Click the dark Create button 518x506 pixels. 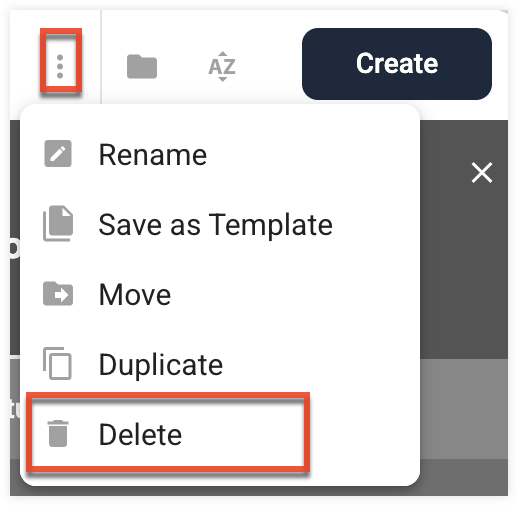pyautogui.click(x=397, y=64)
